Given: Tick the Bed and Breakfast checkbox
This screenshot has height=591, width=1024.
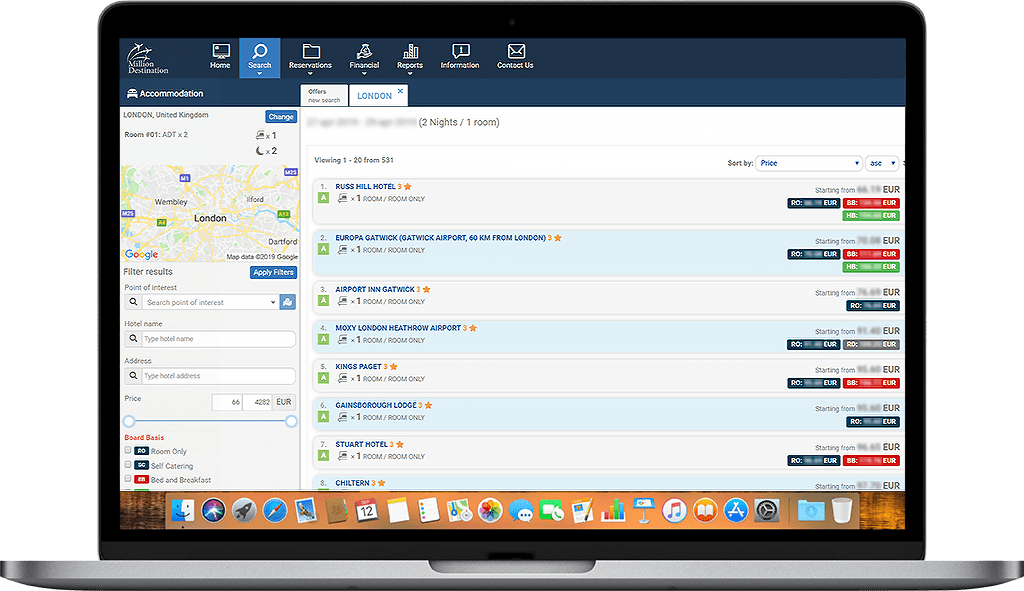Looking at the screenshot, I should pyautogui.click(x=128, y=479).
